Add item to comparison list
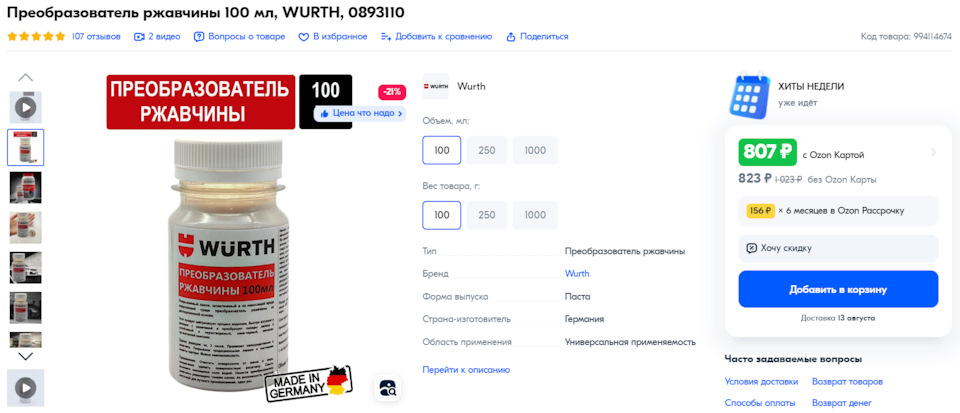The image size is (960, 413). (x=437, y=37)
